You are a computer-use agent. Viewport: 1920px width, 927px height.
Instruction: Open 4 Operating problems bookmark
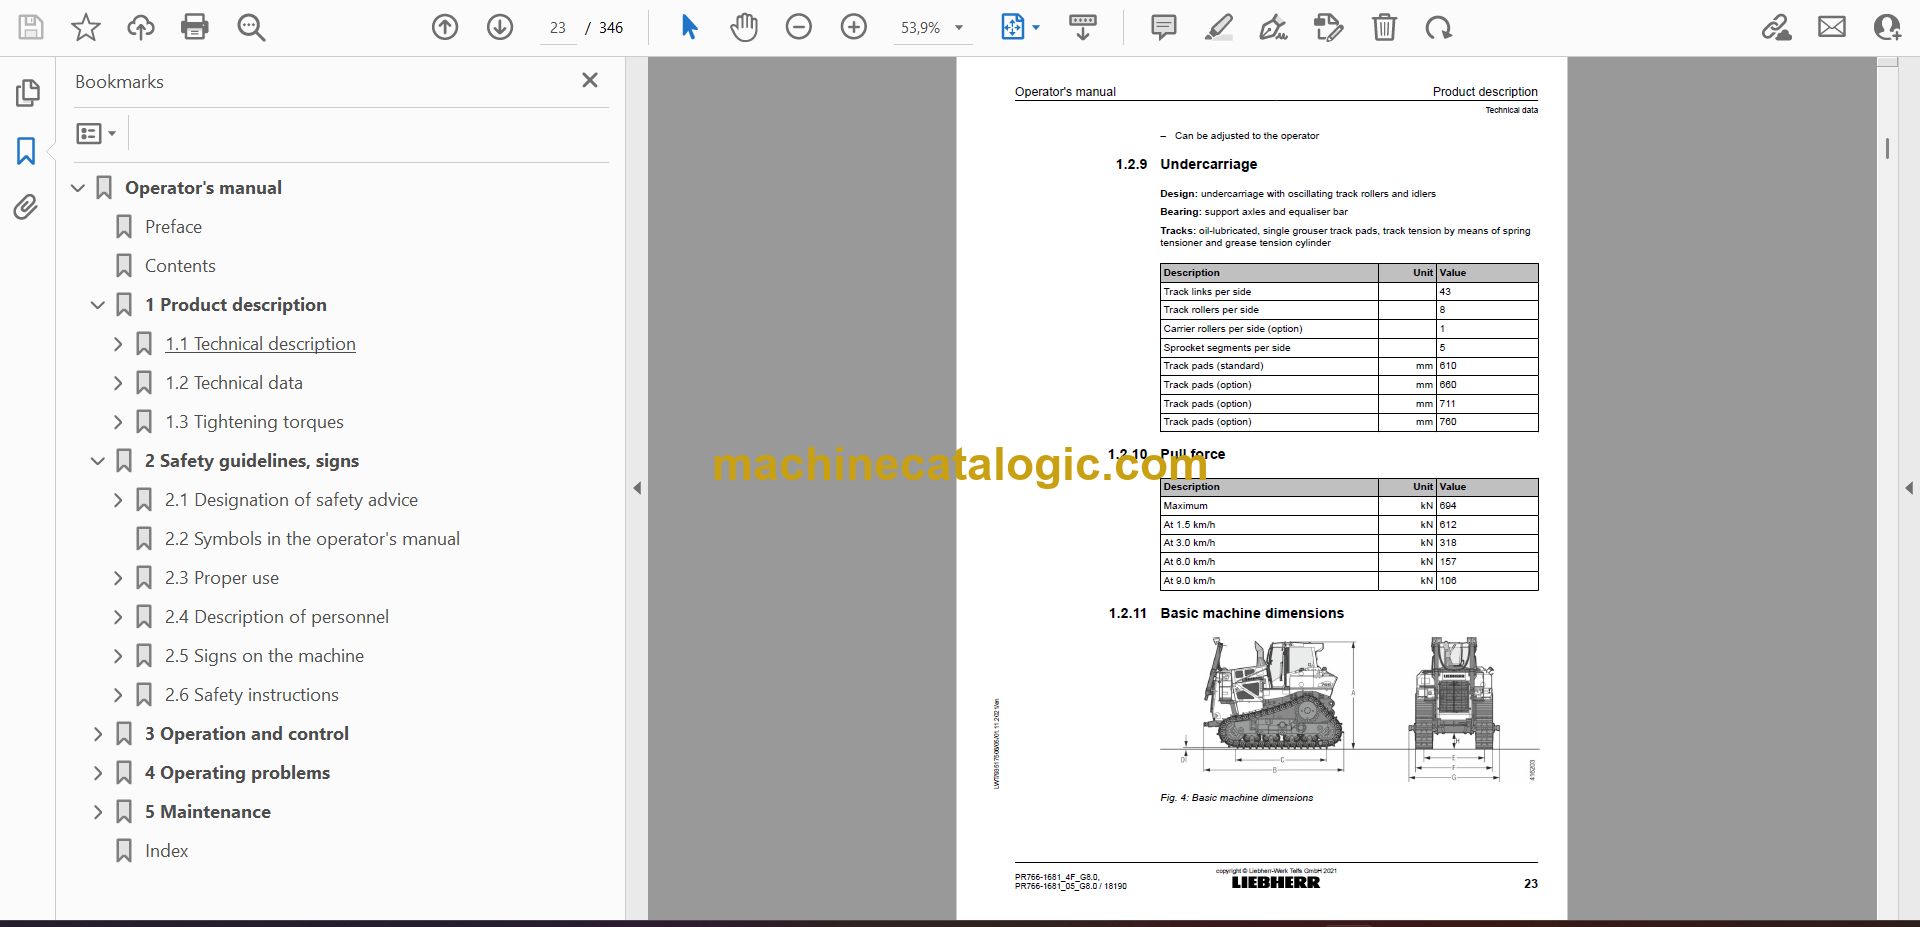click(x=237, y=773)
